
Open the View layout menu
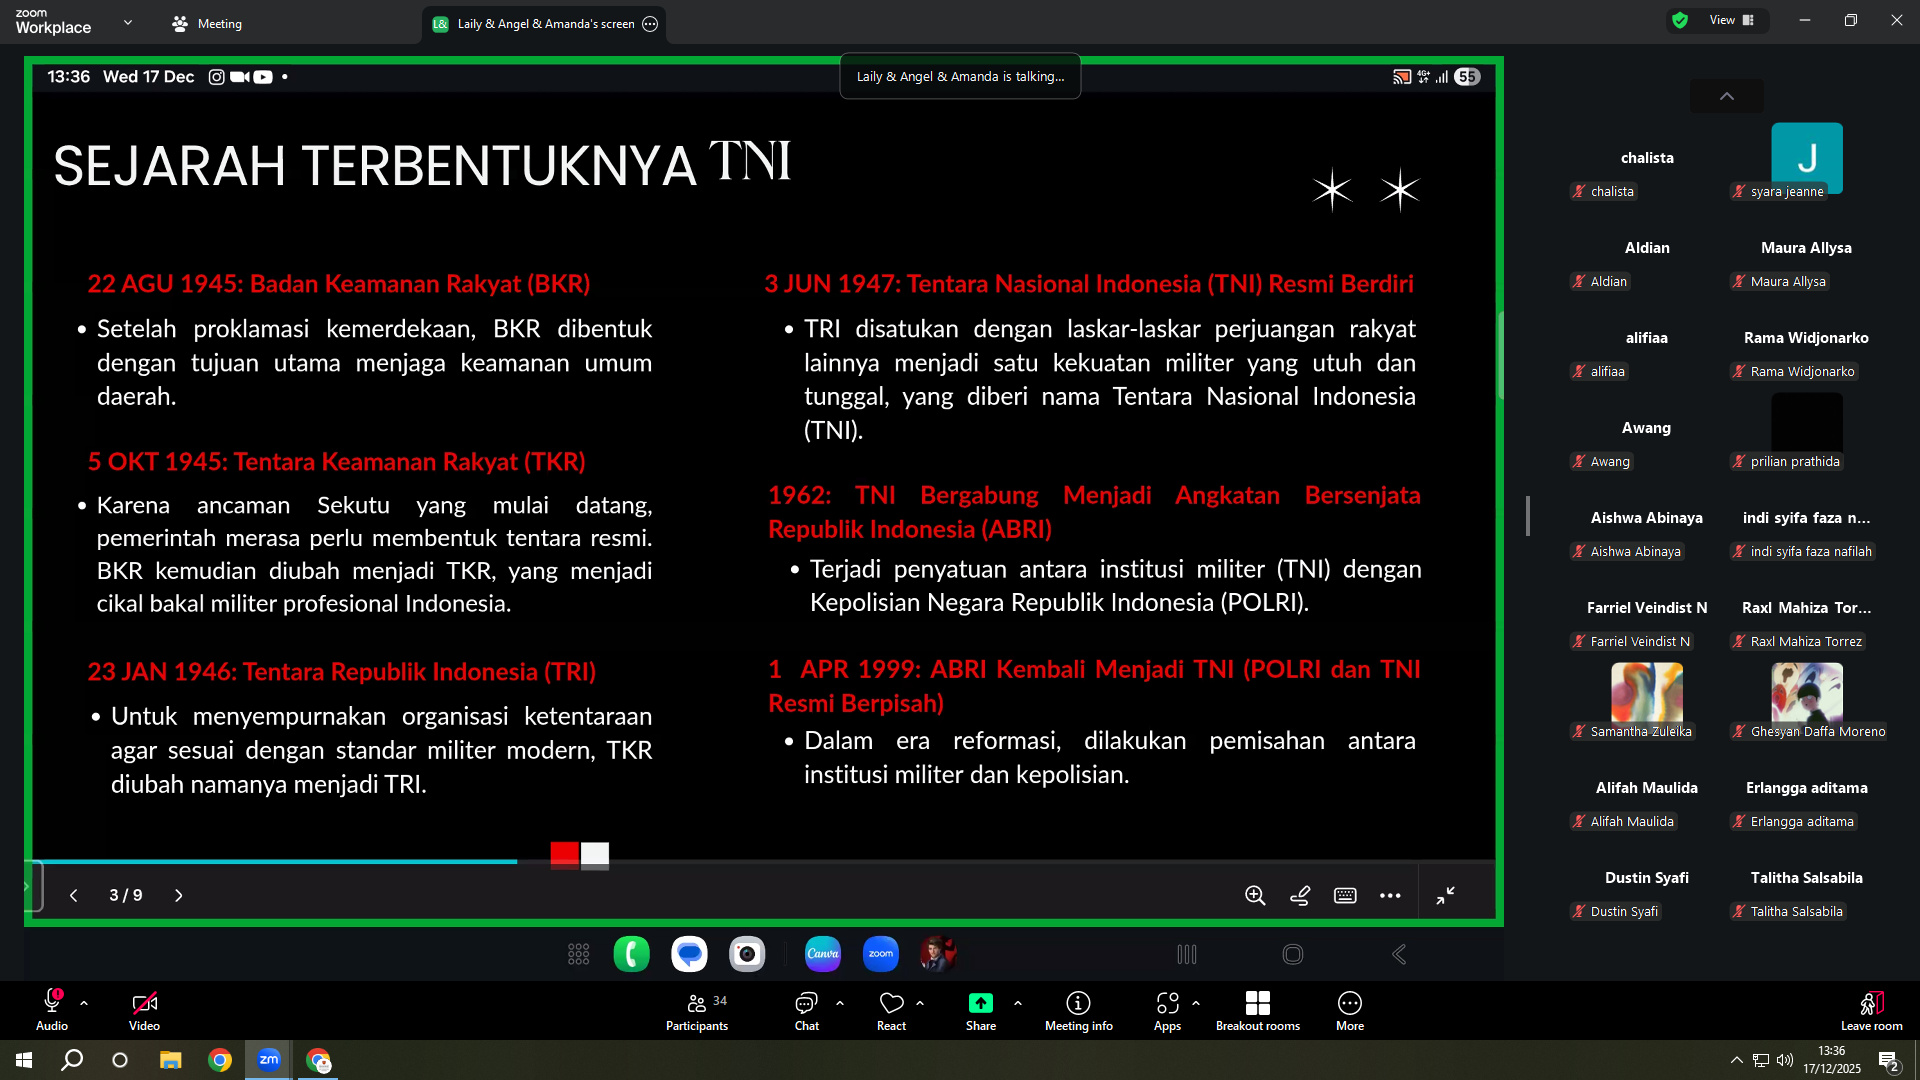click(x=1731, y=20)
